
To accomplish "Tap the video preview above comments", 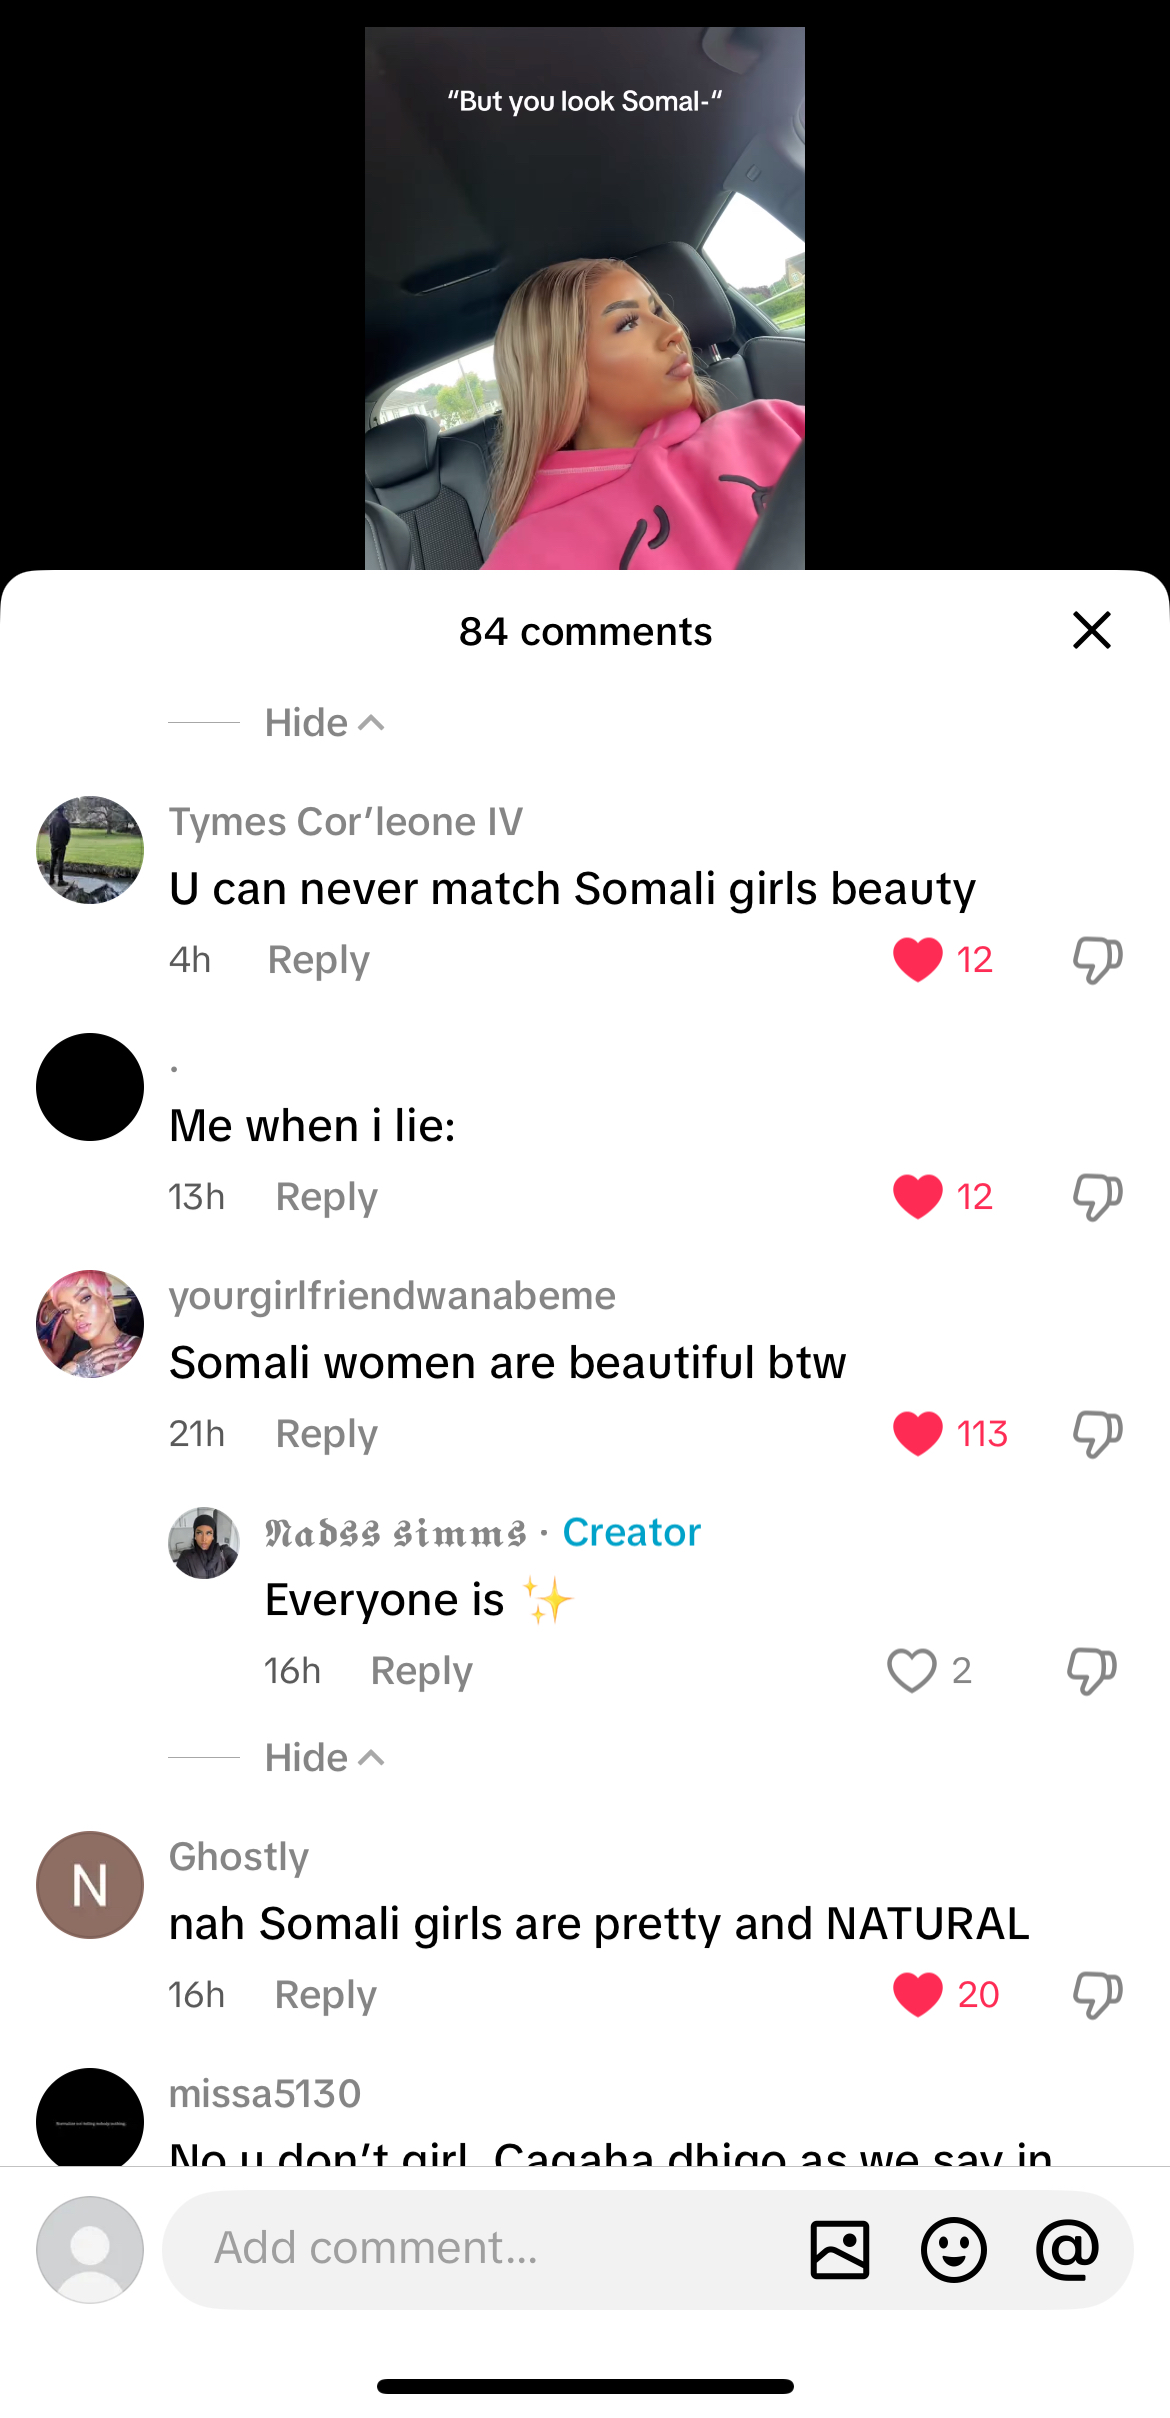I will pyautogui.click(x=585, y=298).
